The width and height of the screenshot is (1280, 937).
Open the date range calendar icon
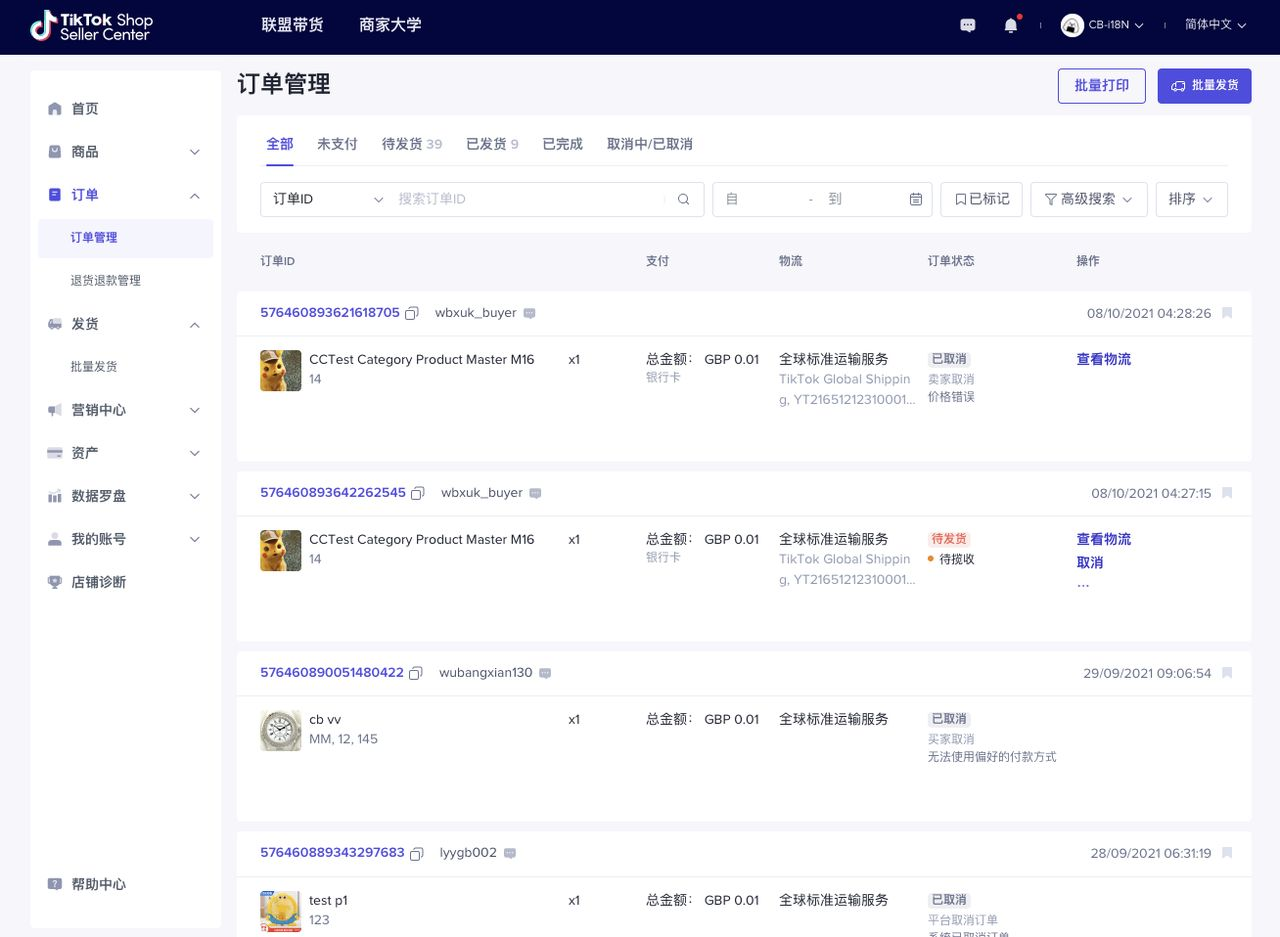(915, 199)
